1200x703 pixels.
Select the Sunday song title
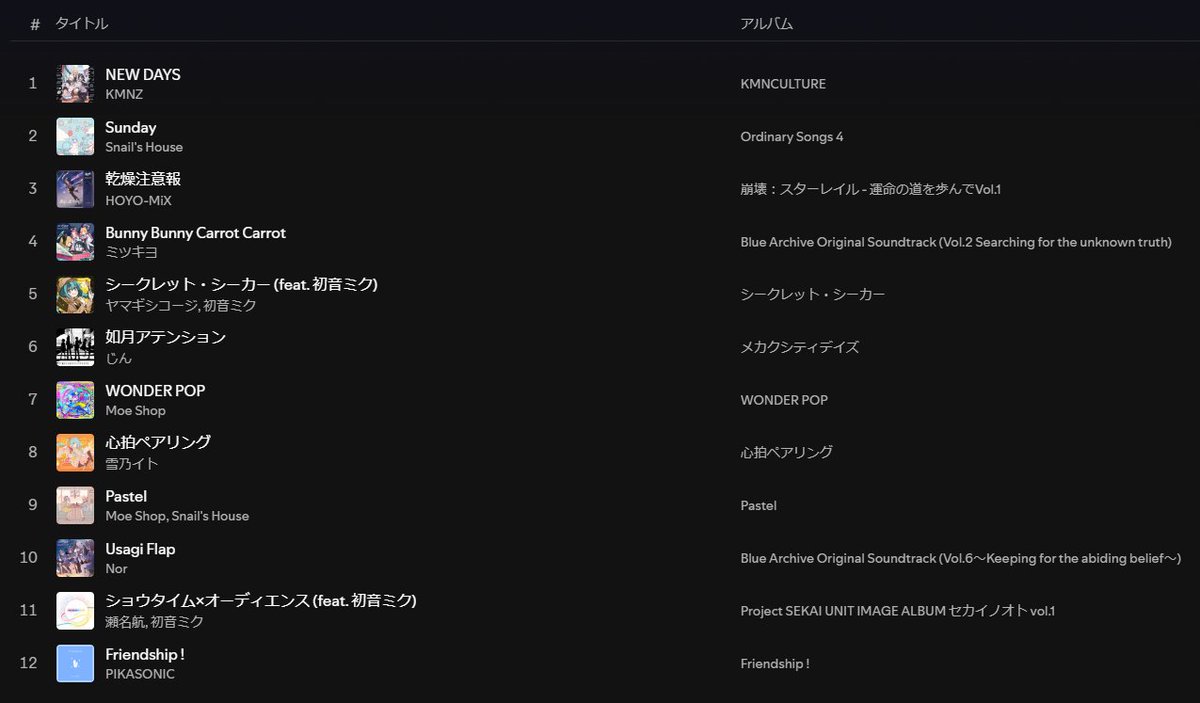[131, 128]
